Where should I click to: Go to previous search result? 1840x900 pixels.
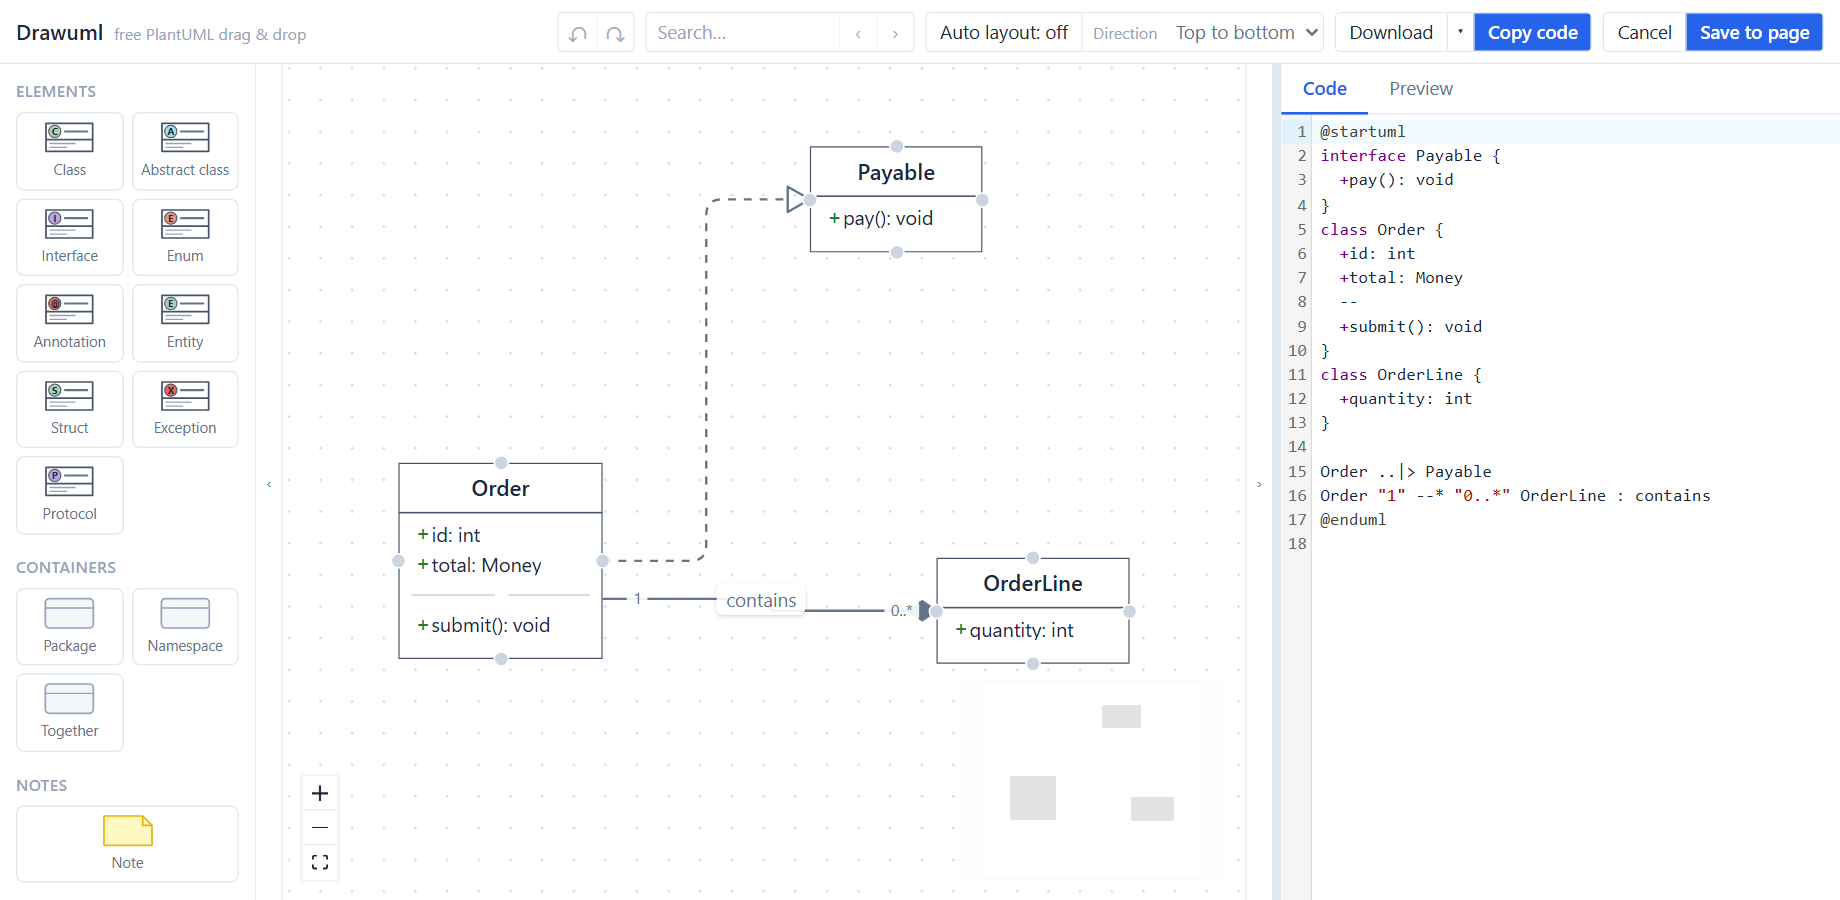click(x=858, y=33)
